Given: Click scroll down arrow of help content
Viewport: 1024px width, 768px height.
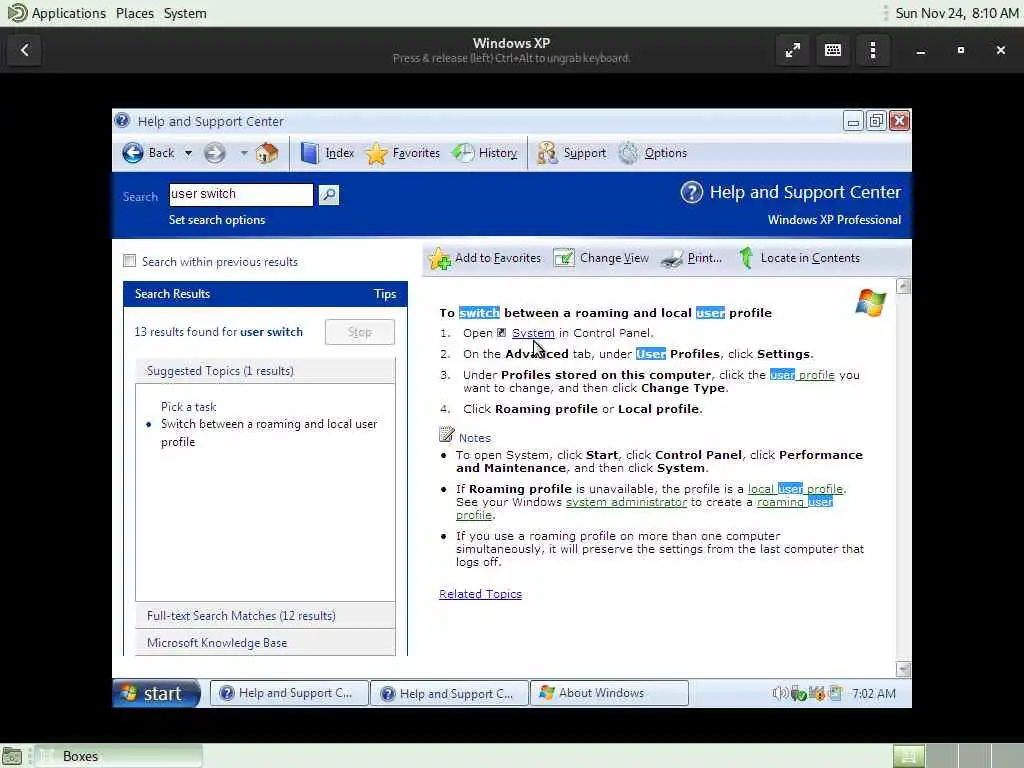Looking at the screenshot, I should (904, 668).
